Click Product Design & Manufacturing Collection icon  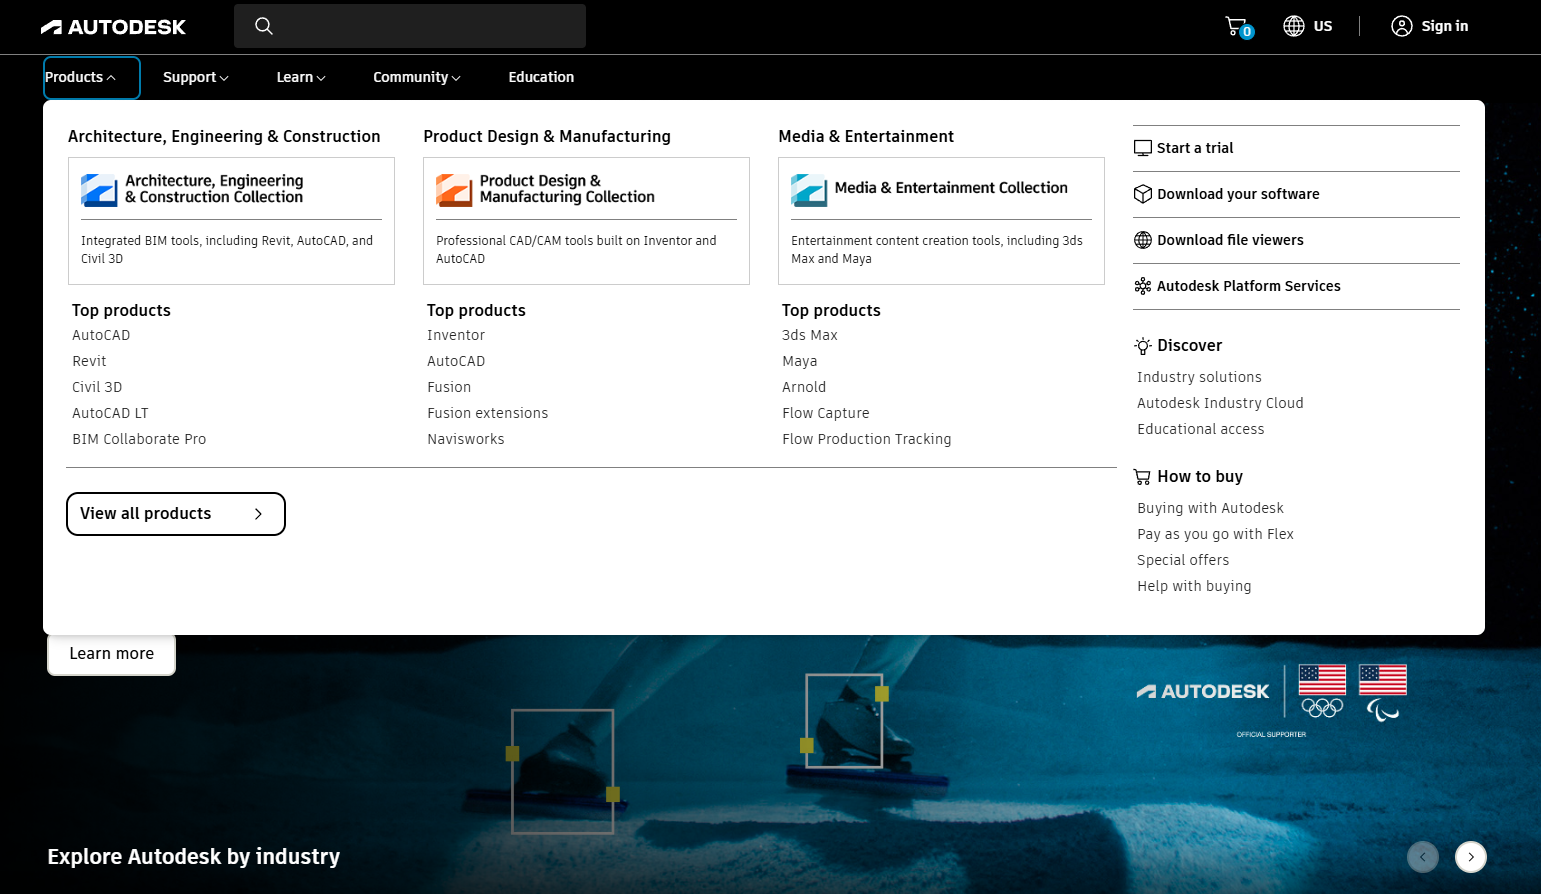(454, 189)
